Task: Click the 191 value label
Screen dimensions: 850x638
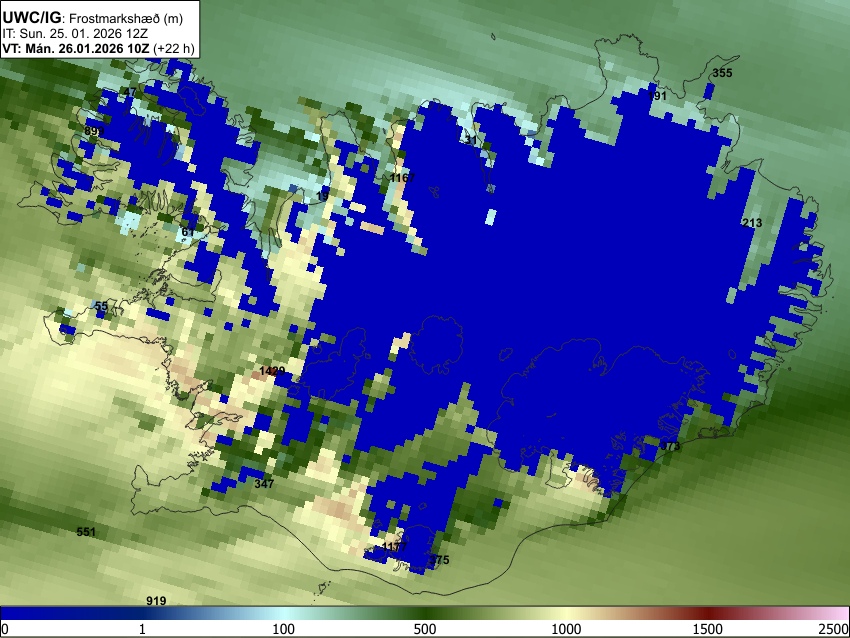Action: click(657, 96)
